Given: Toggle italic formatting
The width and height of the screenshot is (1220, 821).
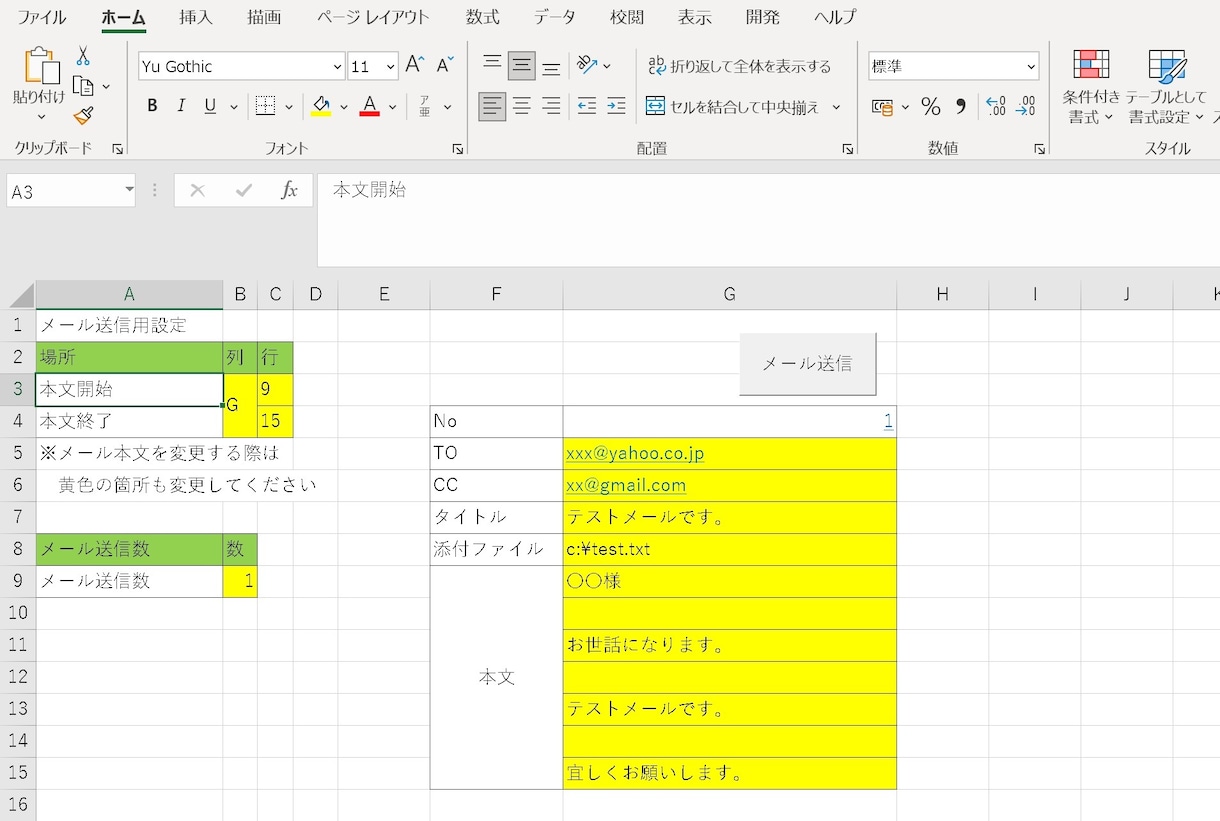Looking at the screenshot, I should pyautogui.click(x=181, y=106).
